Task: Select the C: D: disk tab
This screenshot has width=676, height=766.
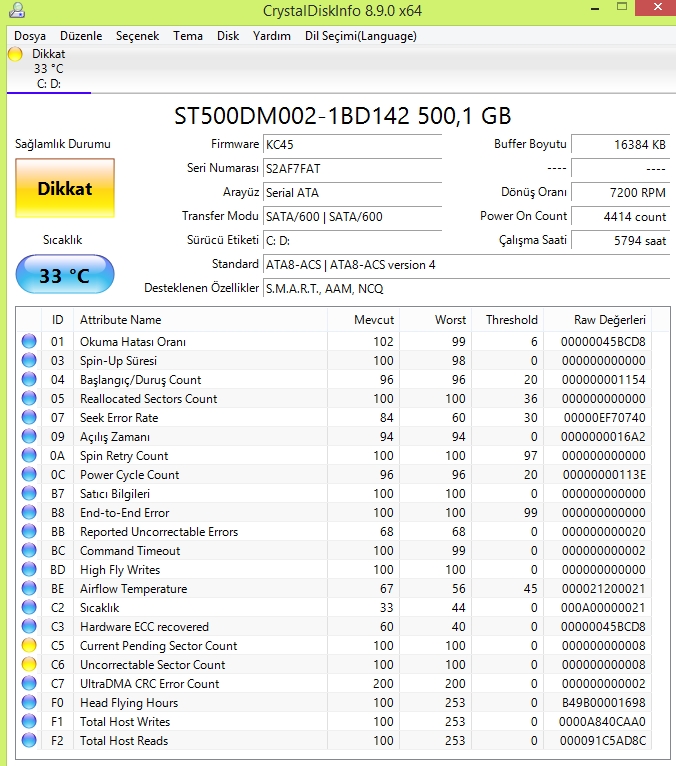Action: point(48,69)
